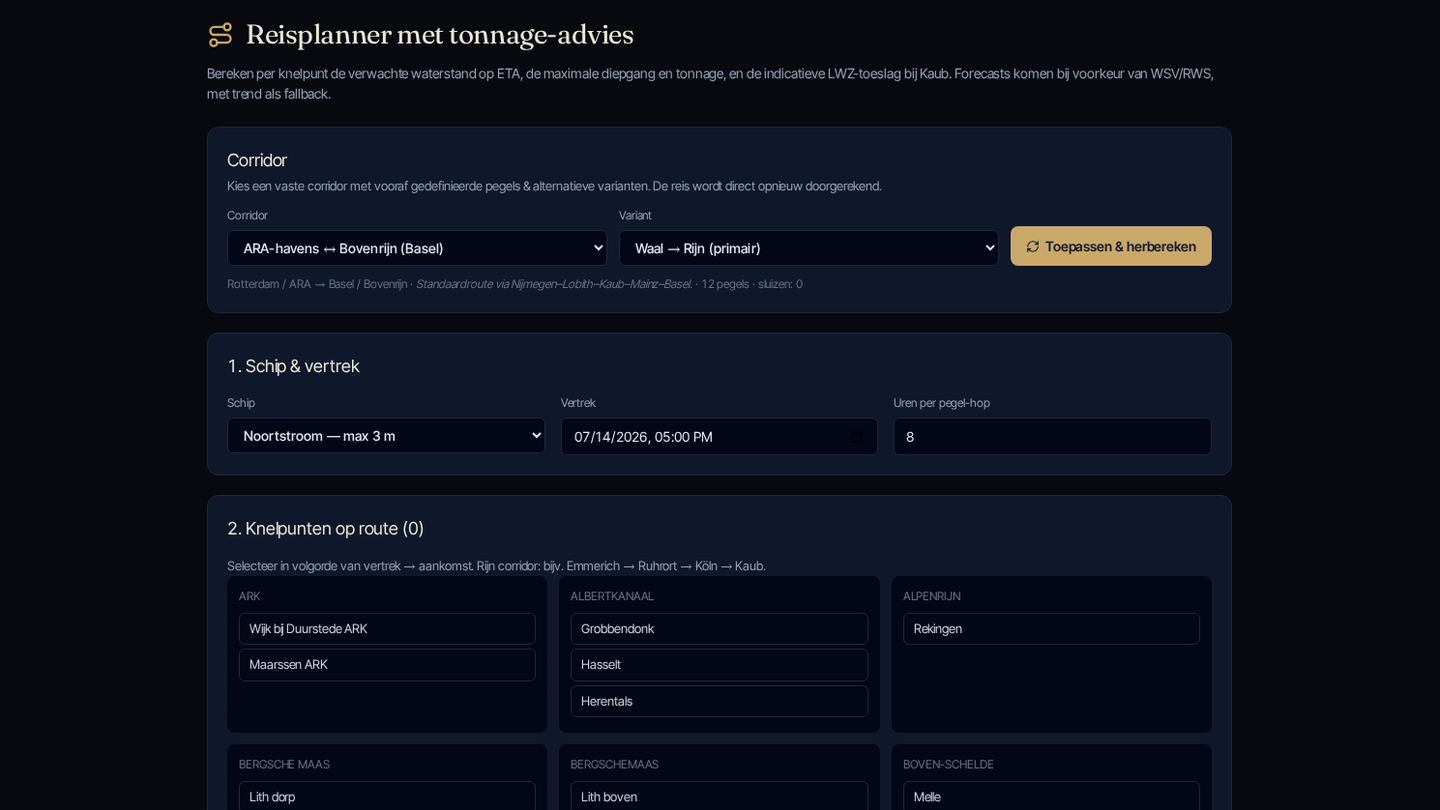1440x810 pixels.
Task: Open the Variant dropdown Waal → Rijn
Action: pos(808,248)
